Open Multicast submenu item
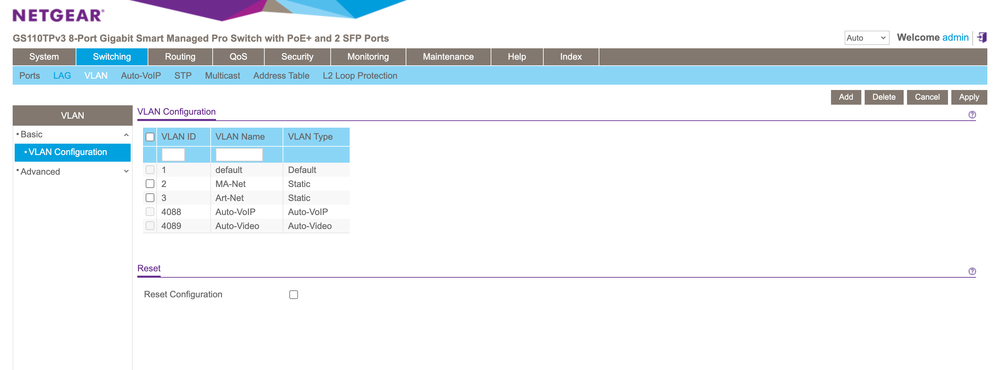Image resolution: width=998 pixels, height=370 pixels. point(223,76)
